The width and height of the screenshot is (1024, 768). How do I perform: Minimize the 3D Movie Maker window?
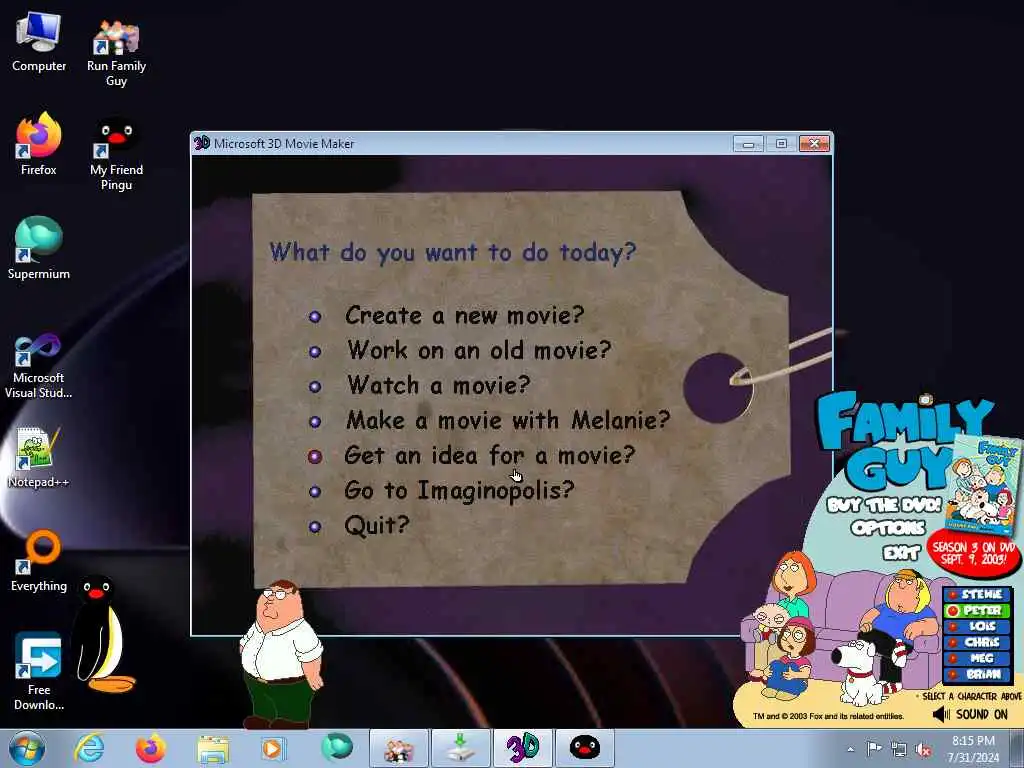(x=748, y=143)
